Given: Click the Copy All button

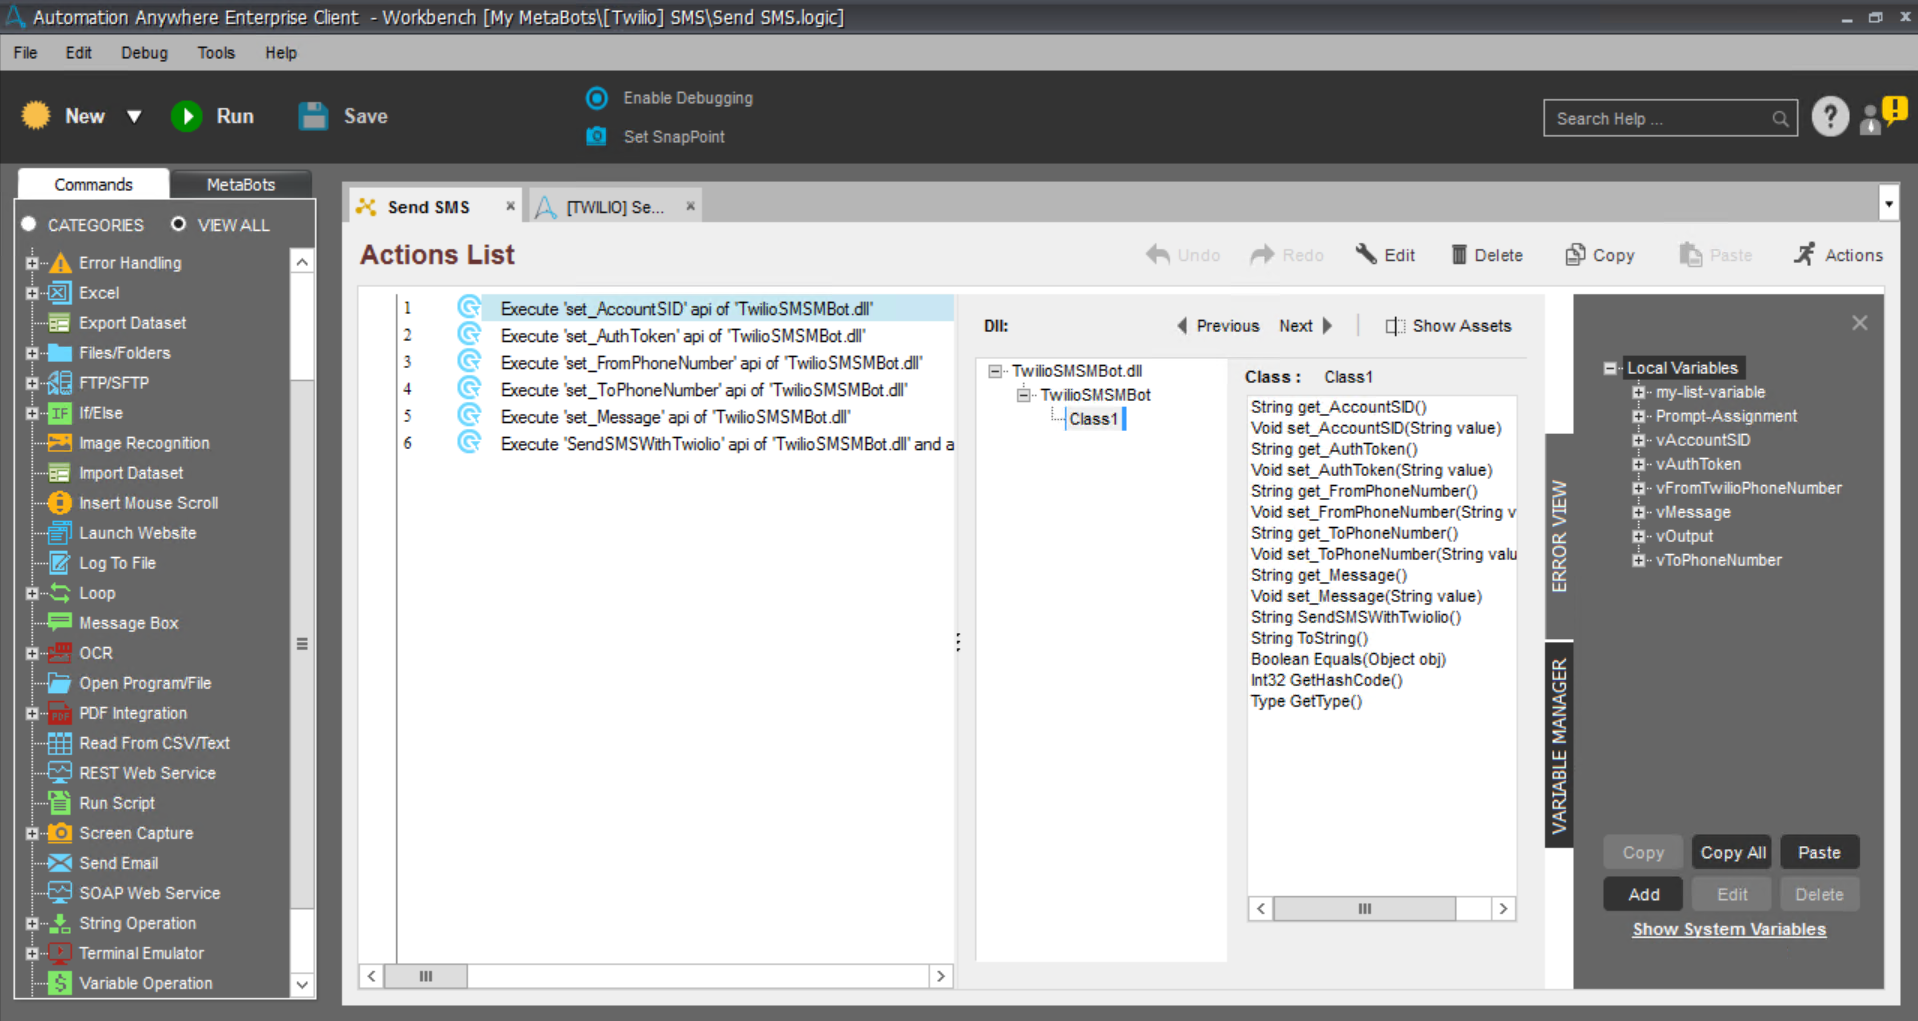Looking at the screenshot, I should click(x=1732, y=853).
